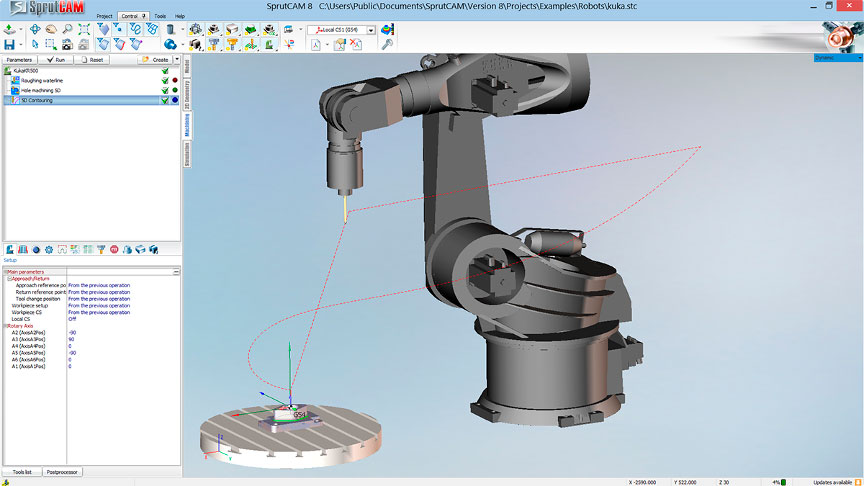This screenshot has height=486, width=864.
Task: Click the Run button
Action: click(56, 60)
